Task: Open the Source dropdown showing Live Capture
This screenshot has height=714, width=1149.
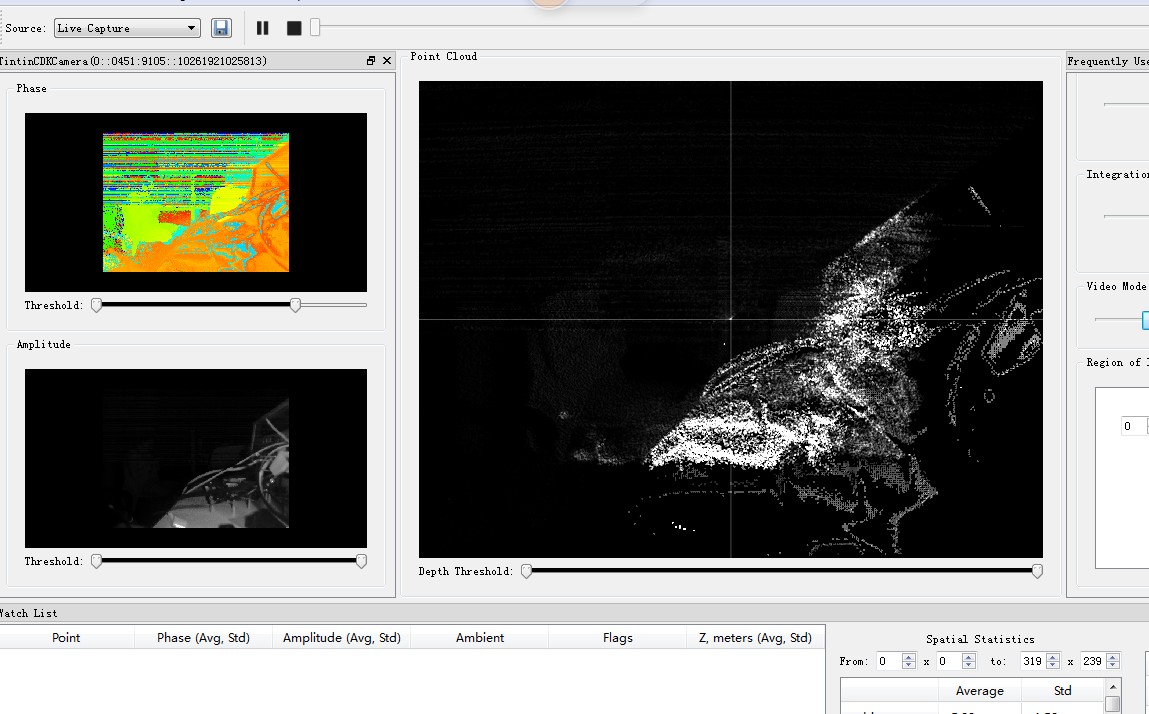Action: (126, 28)
